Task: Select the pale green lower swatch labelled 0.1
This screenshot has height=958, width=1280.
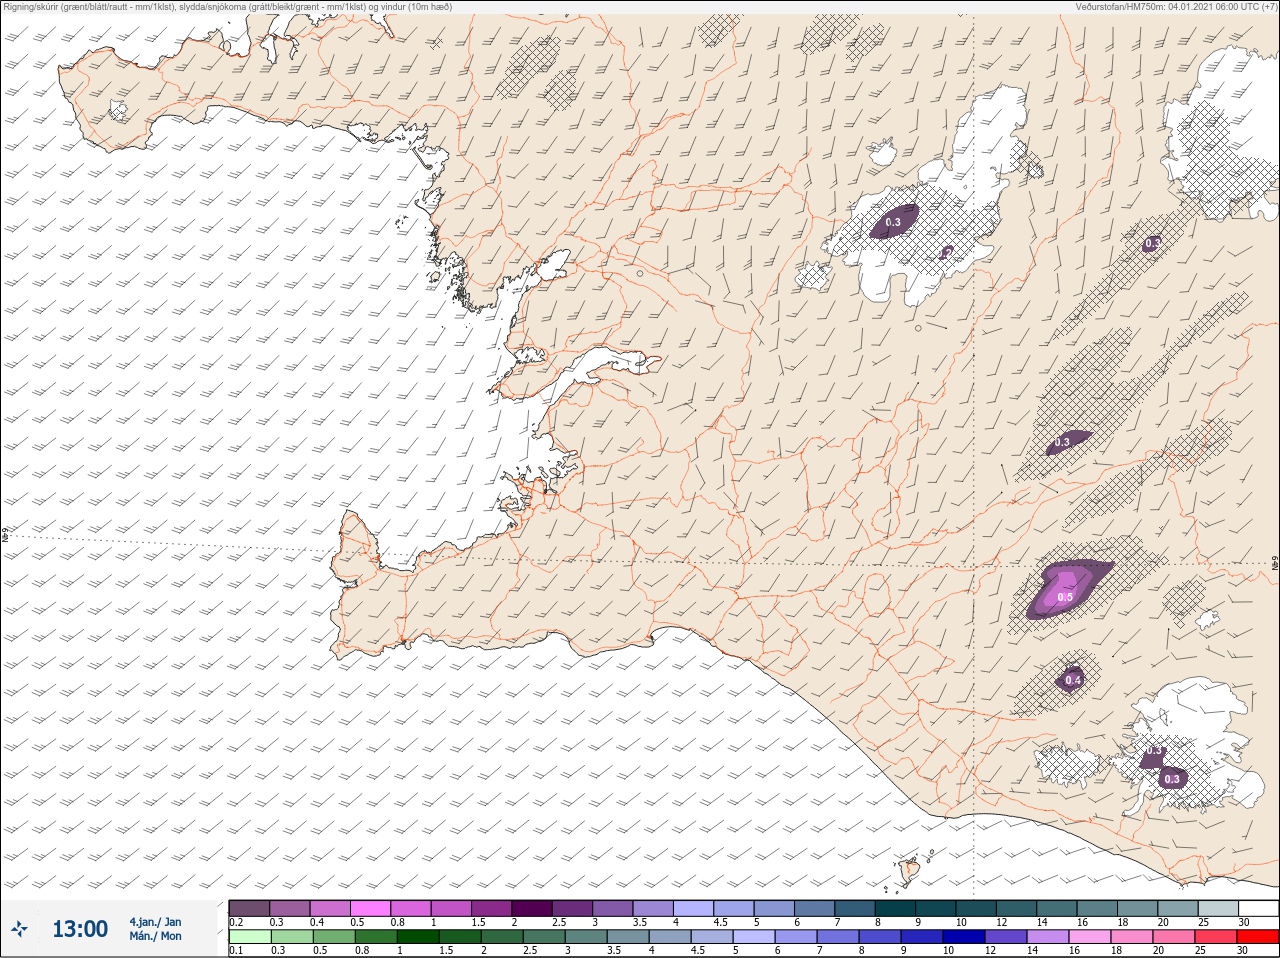Action: point(249,937)
